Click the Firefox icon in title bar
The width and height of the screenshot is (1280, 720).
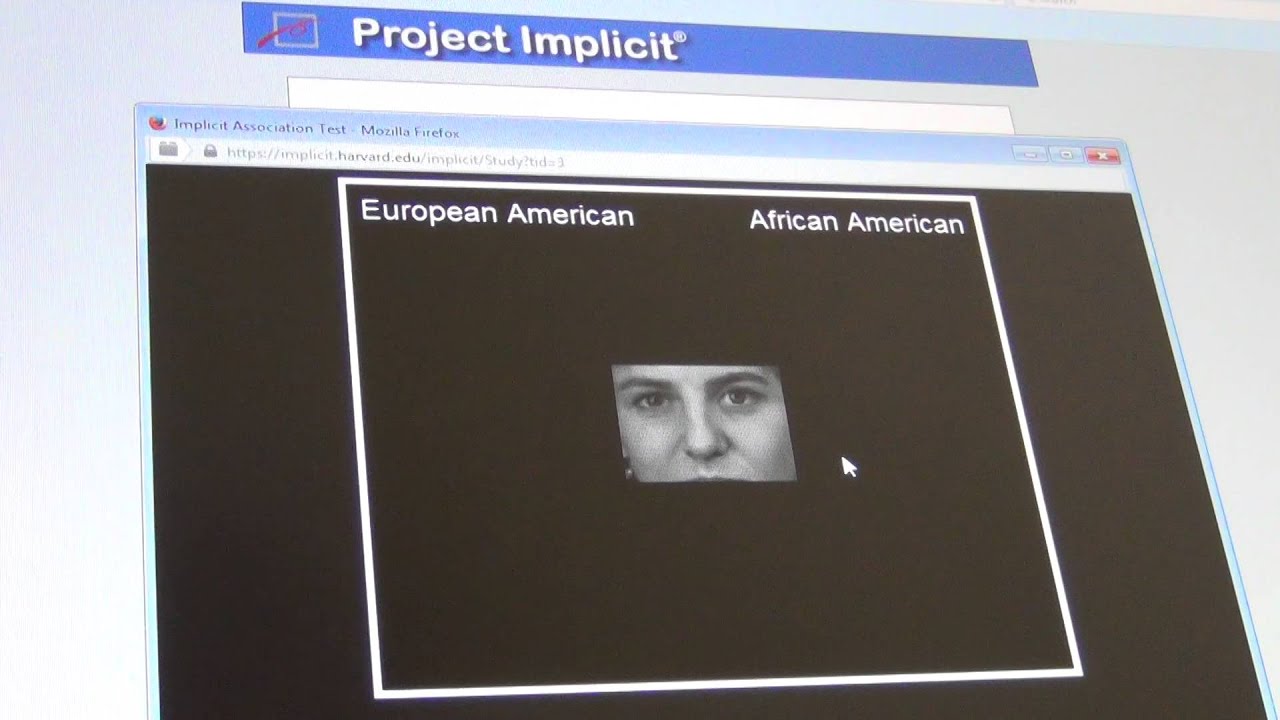(157, 123)
